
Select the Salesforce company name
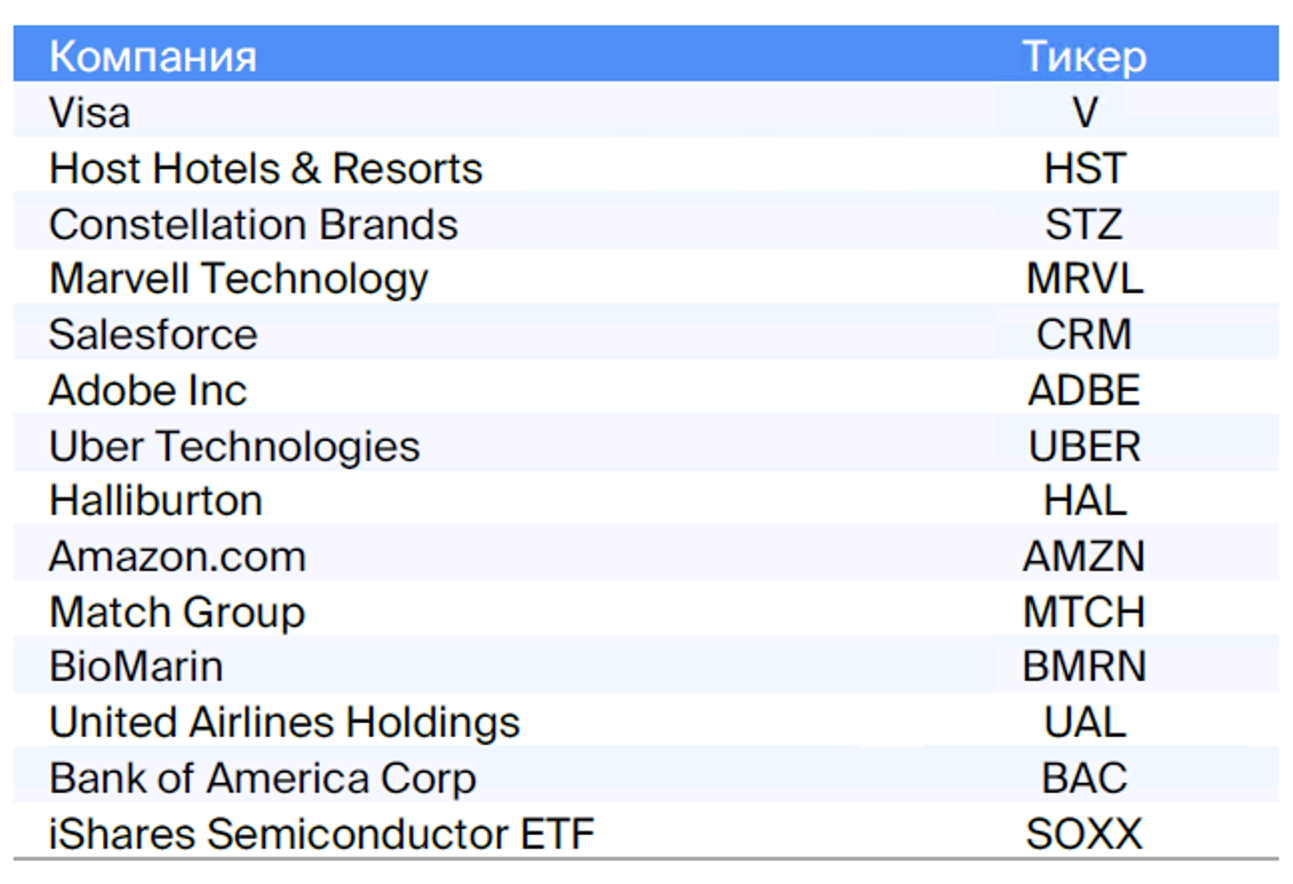[x=152, y=334]
